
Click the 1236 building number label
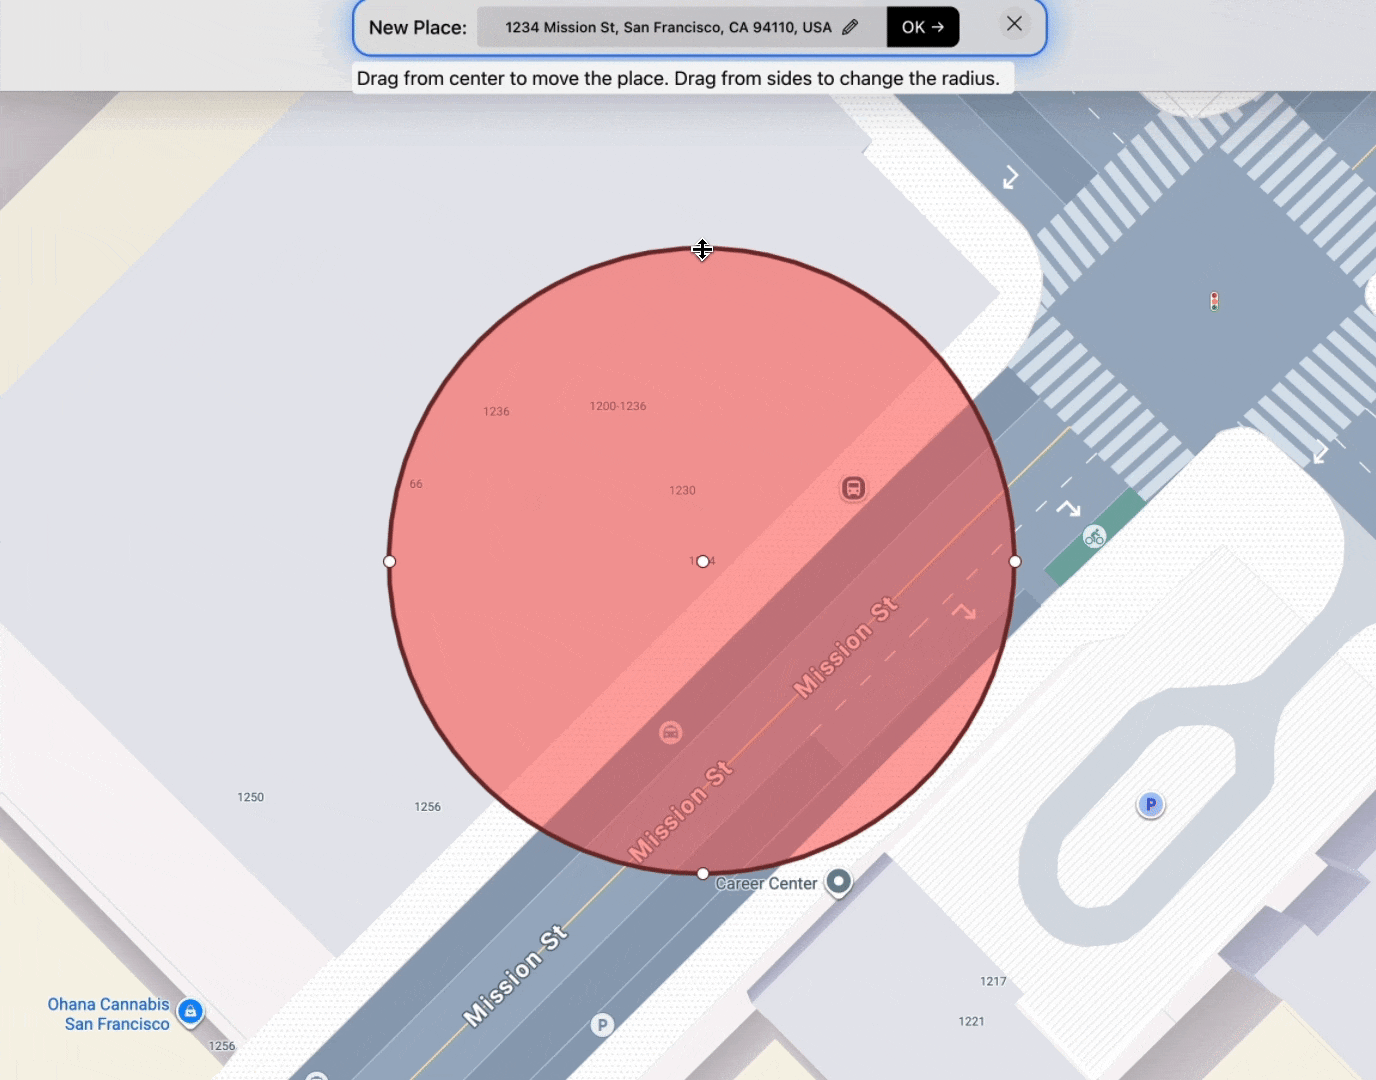tap(496, 411)
